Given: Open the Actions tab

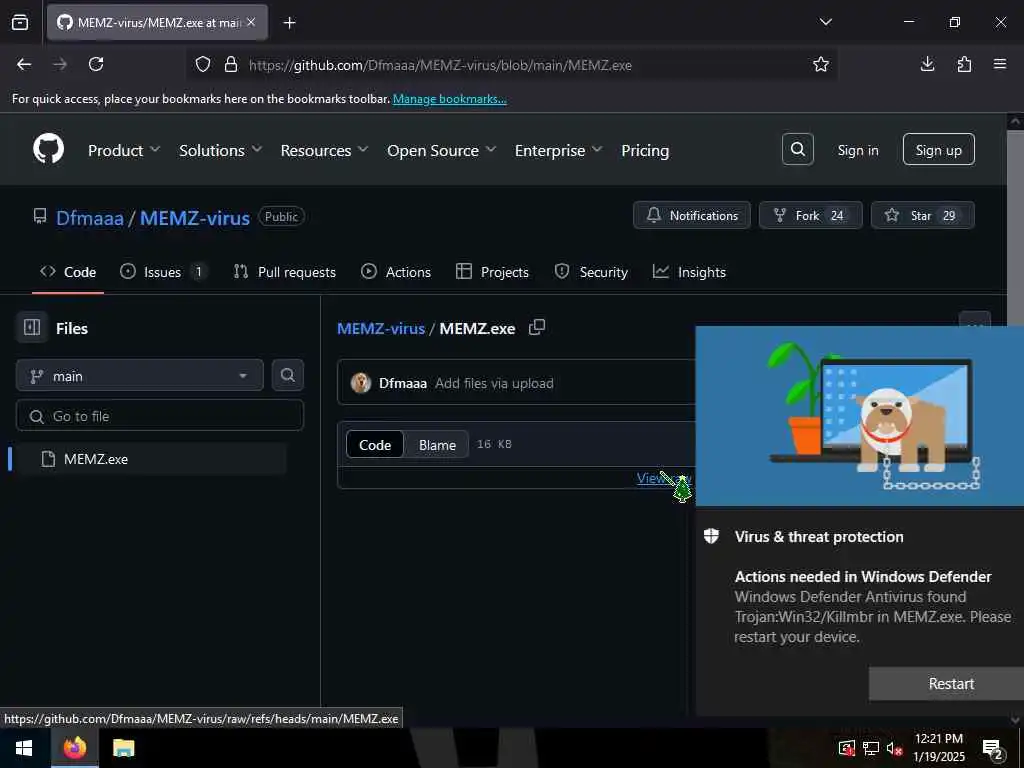Looking at the screenshot, I should point(396,272).
